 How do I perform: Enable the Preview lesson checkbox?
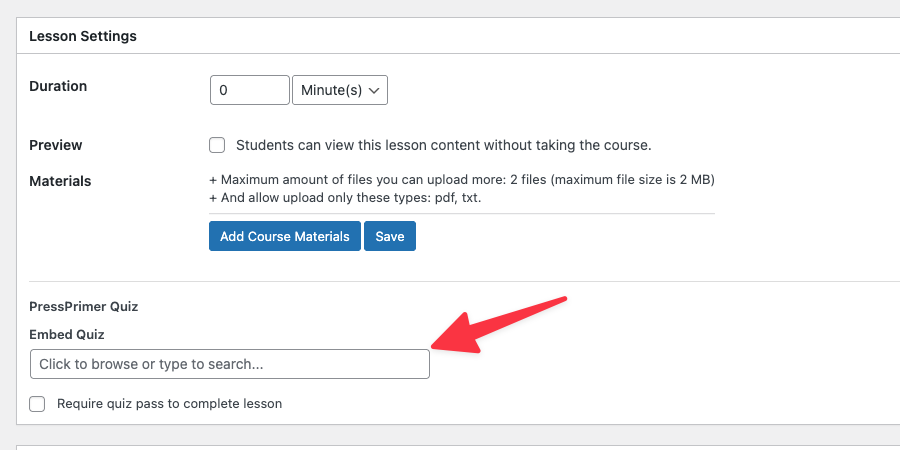click(x=217, y=145)
